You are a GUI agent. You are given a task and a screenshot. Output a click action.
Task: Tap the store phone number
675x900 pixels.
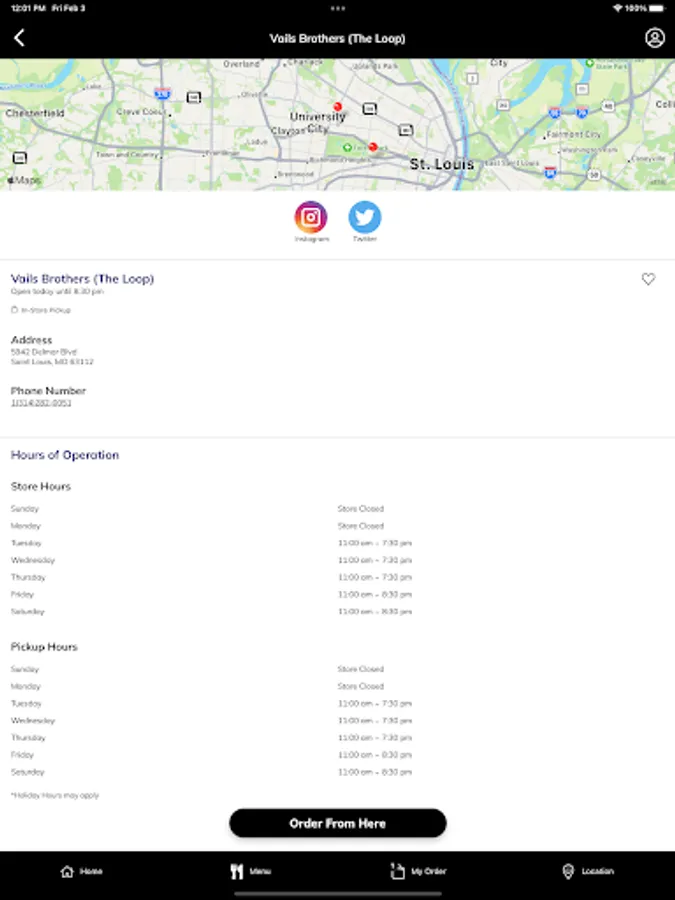click(41, 403)
